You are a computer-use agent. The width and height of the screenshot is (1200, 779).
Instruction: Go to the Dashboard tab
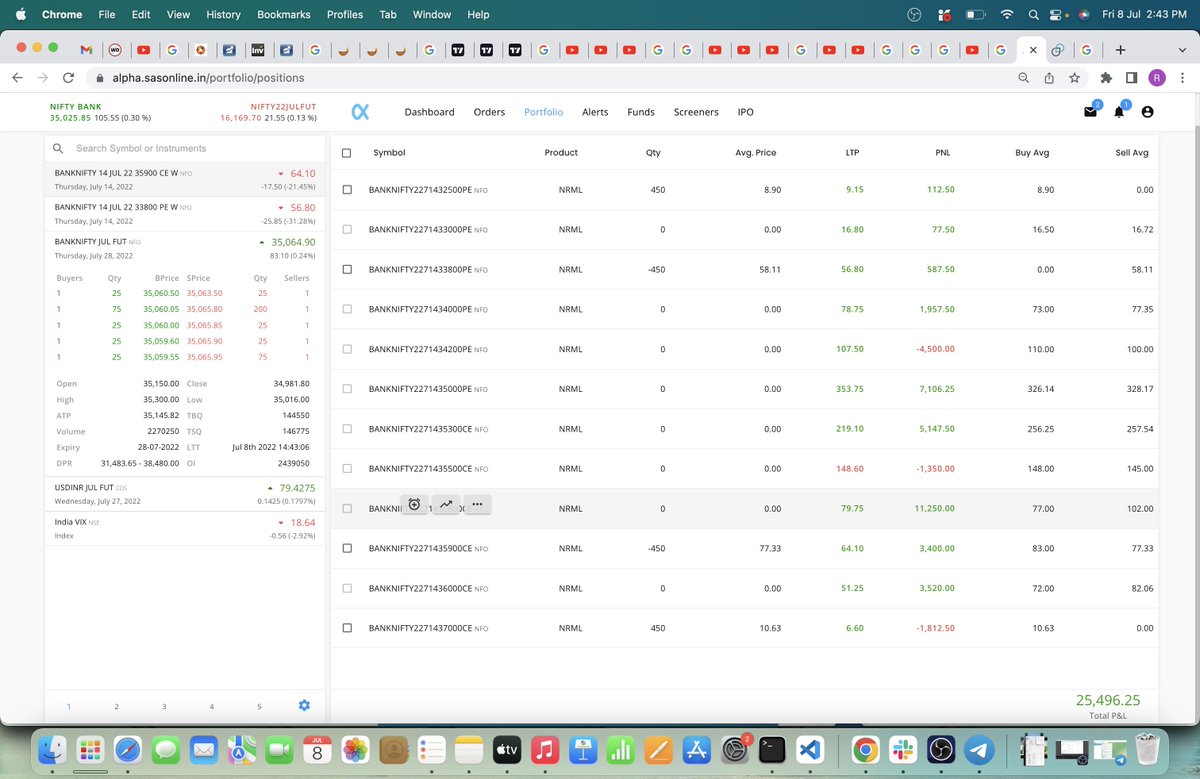[x=429, y=112]
